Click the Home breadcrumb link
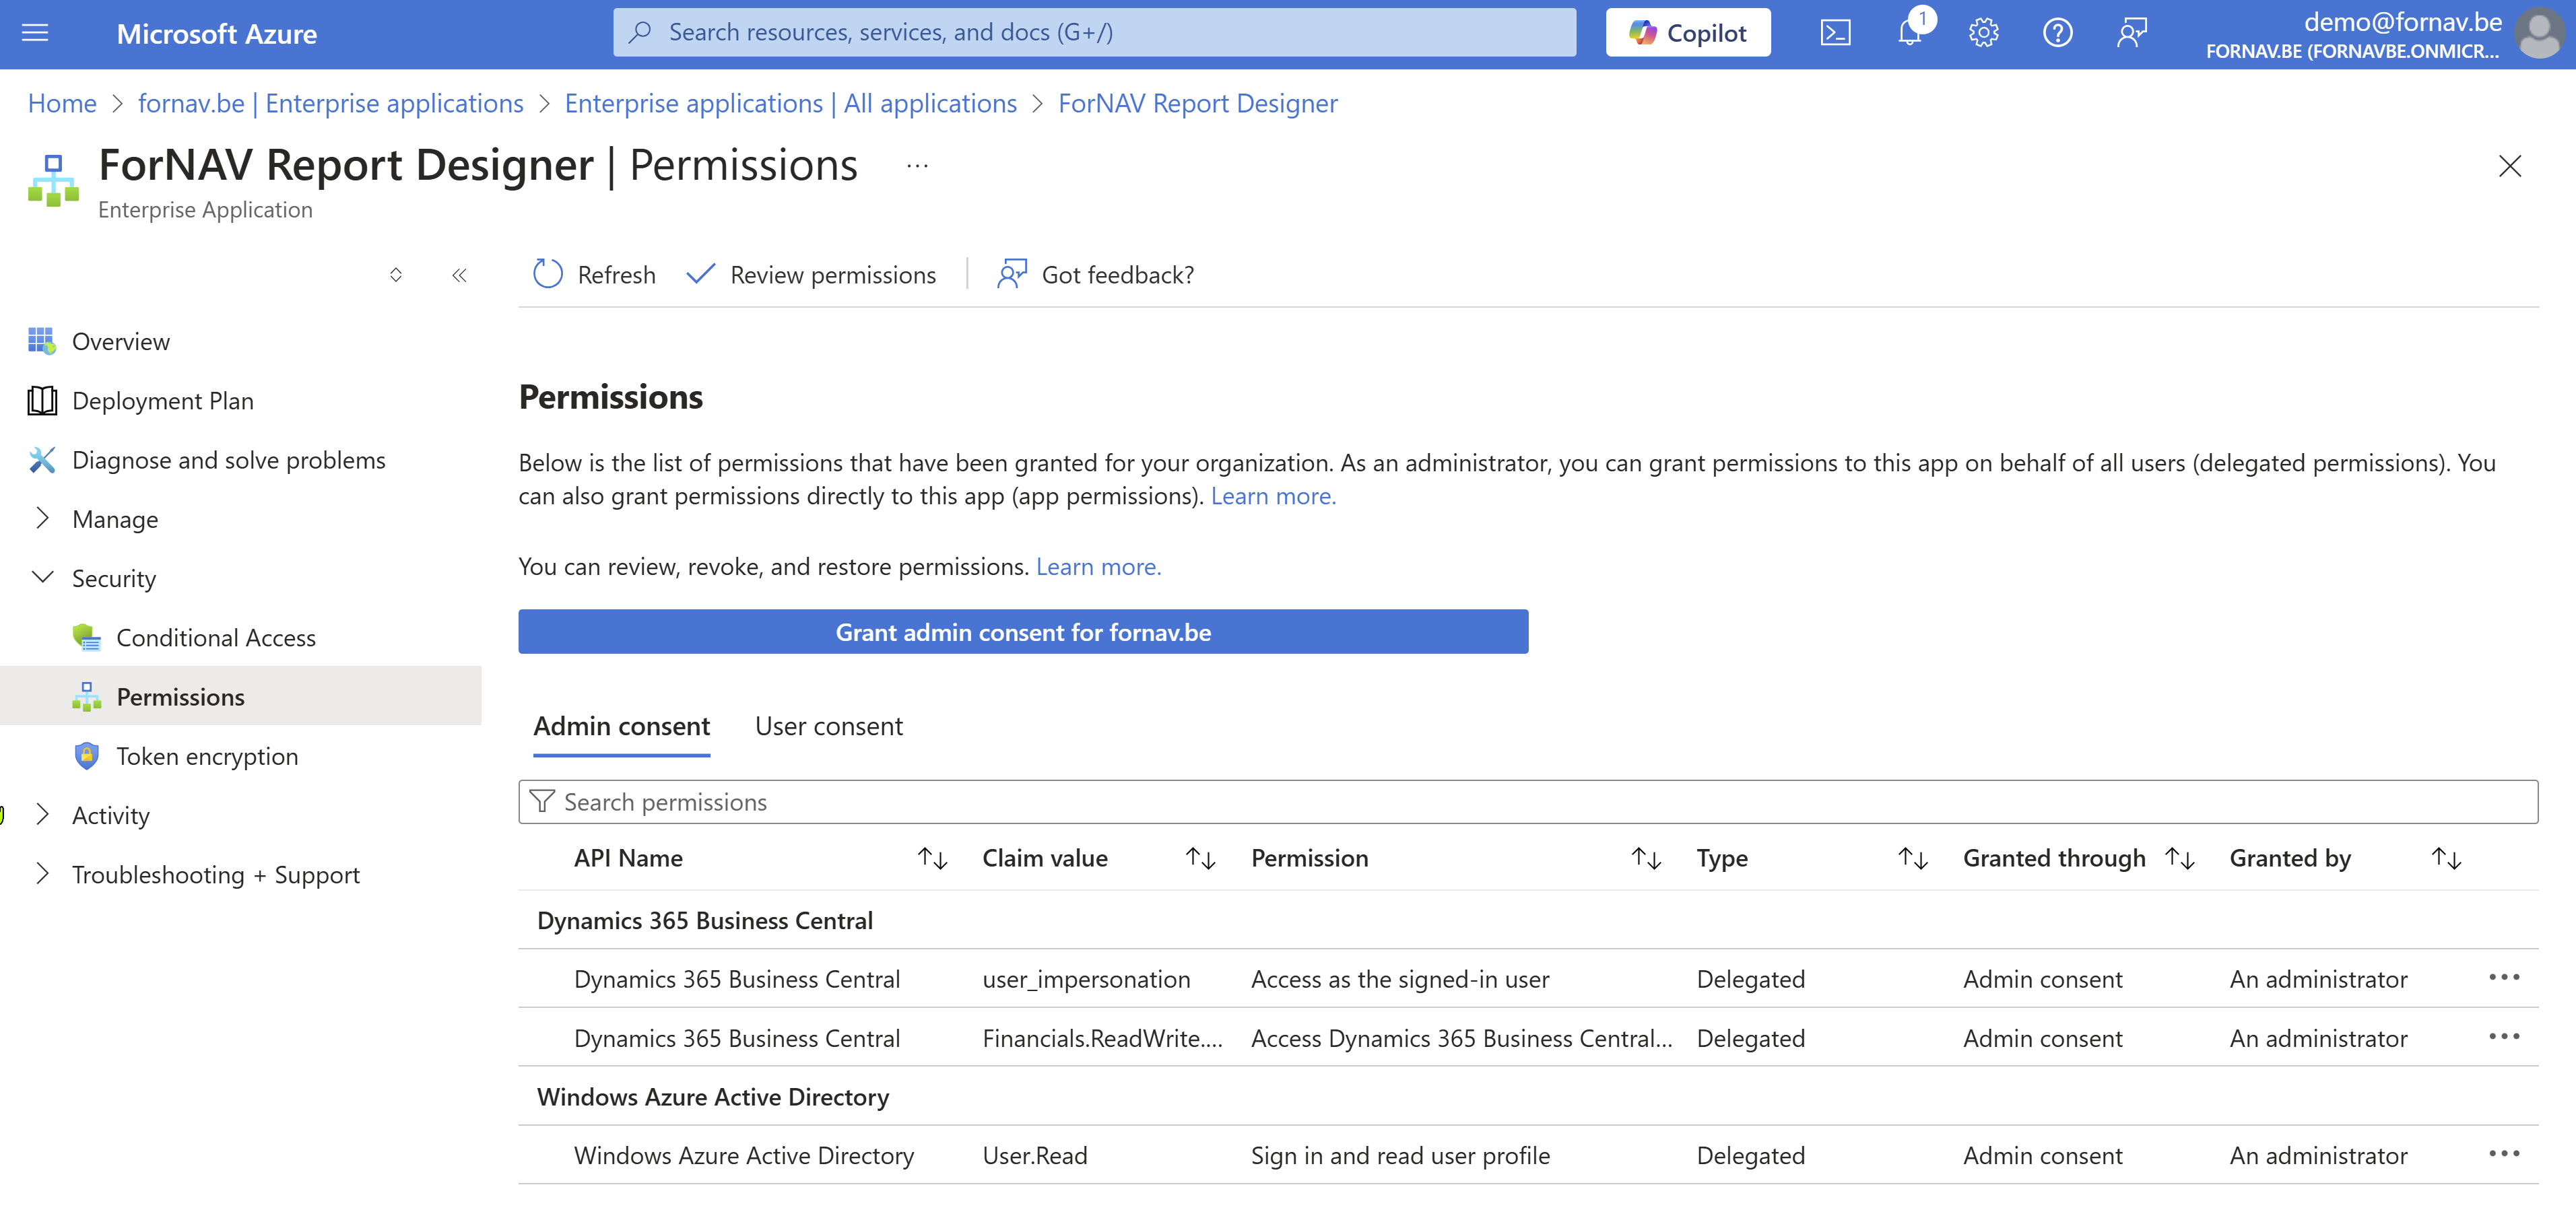This screenshot has height=1220, width=2576. [62, 103]
